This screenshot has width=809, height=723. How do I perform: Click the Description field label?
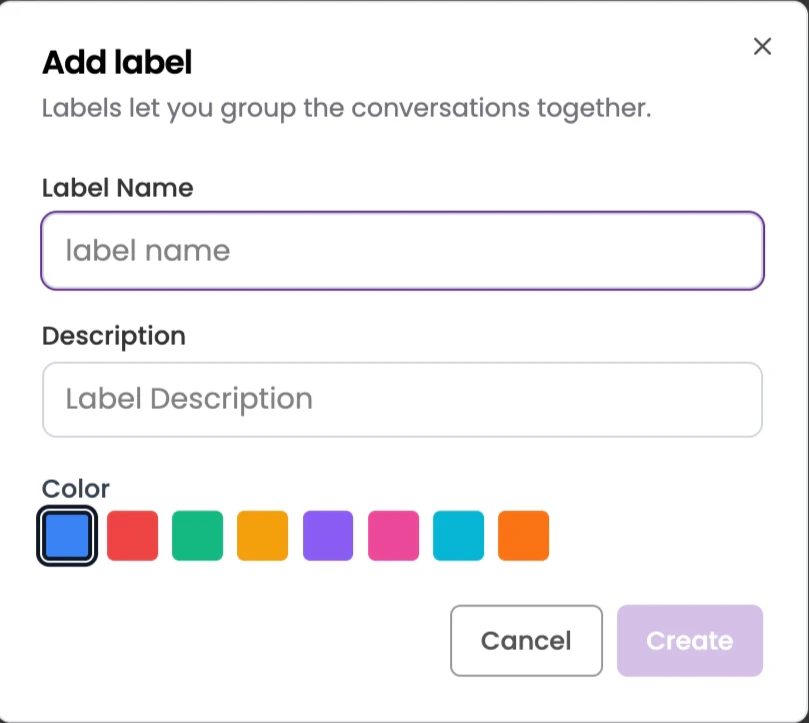(x=114, y=336)
